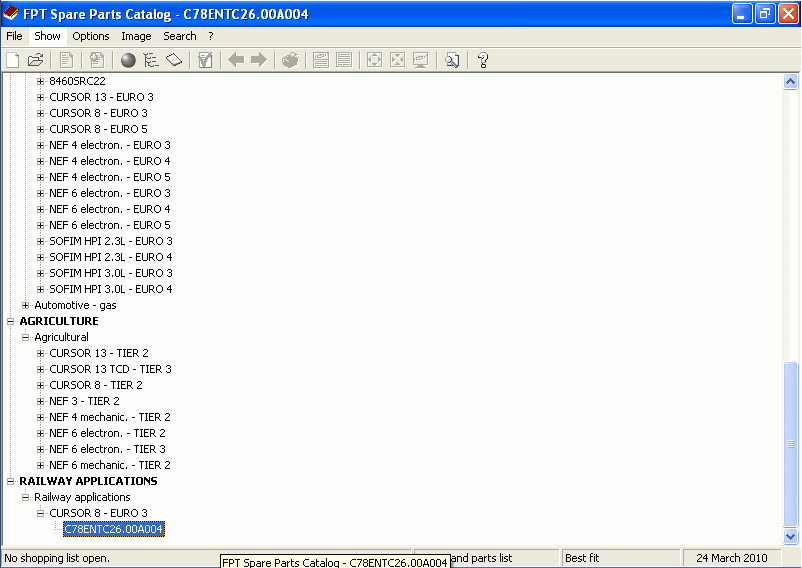This screenshot has width=802, height=568.
Task: Collapse the RAILWAY APPLICATIONS section
Action: click(x=10, y=481)
